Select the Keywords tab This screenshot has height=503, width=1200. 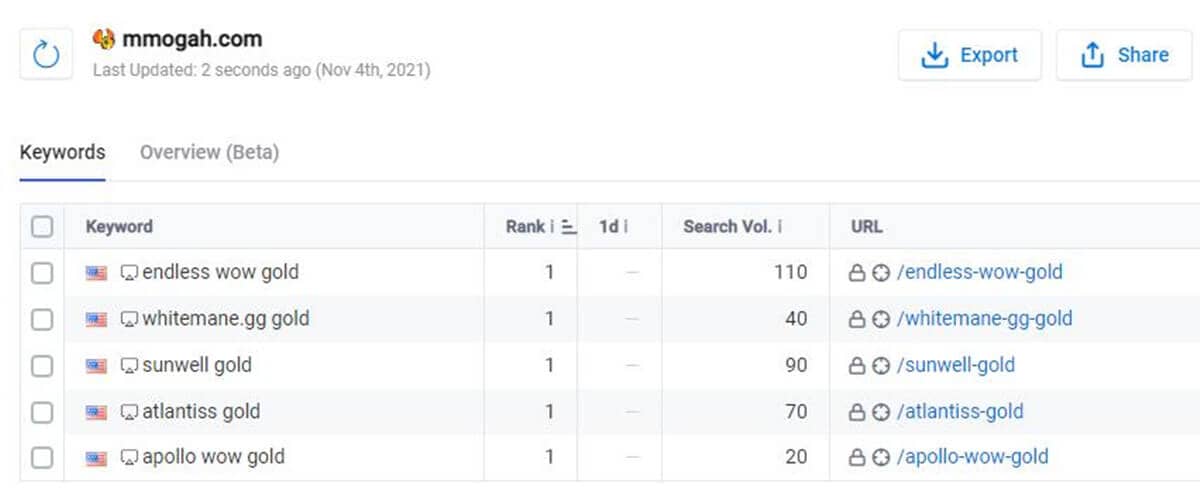click(62, 152)
